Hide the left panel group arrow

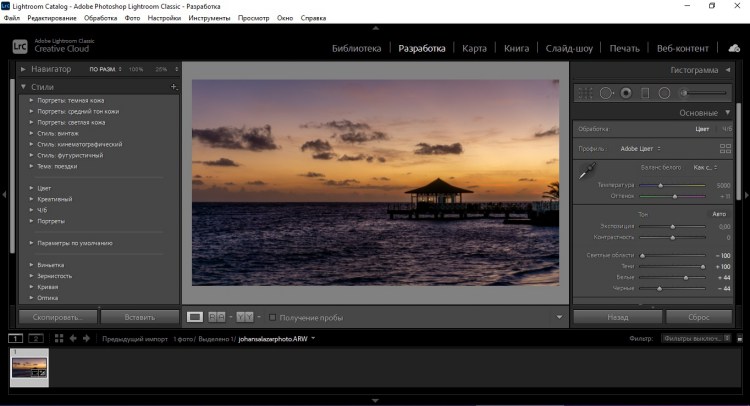pyautogui.click(x=4, y=195)
